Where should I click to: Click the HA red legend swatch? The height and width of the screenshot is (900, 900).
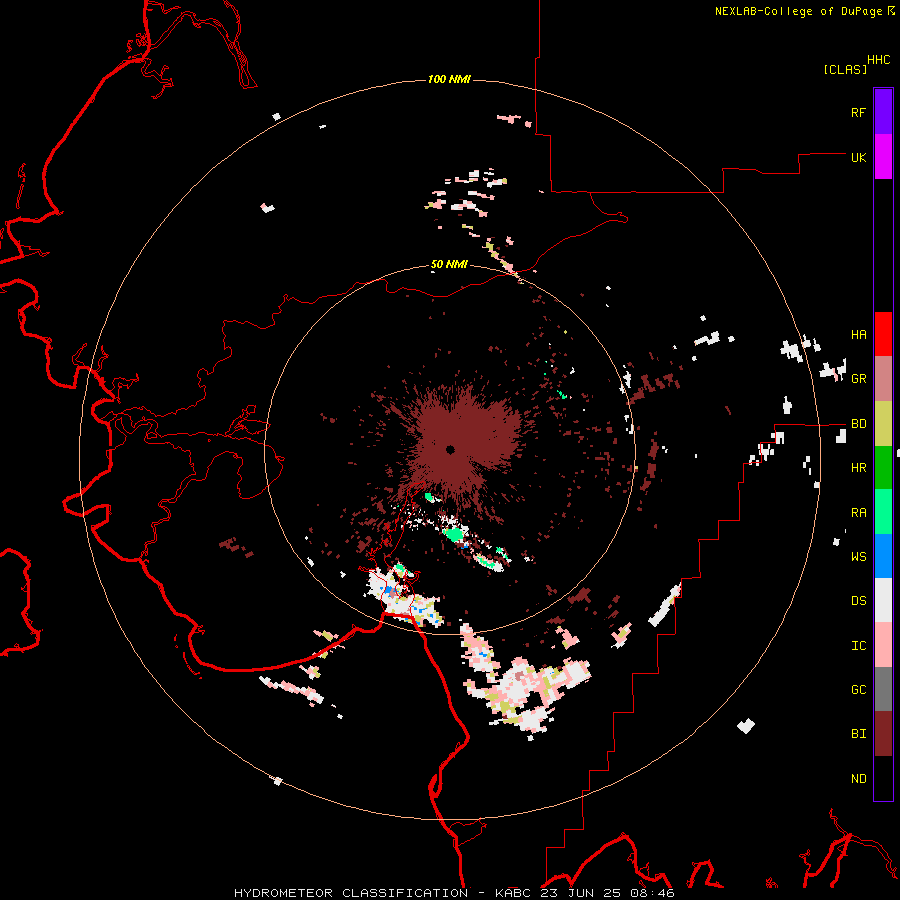(x=883, y=334)
